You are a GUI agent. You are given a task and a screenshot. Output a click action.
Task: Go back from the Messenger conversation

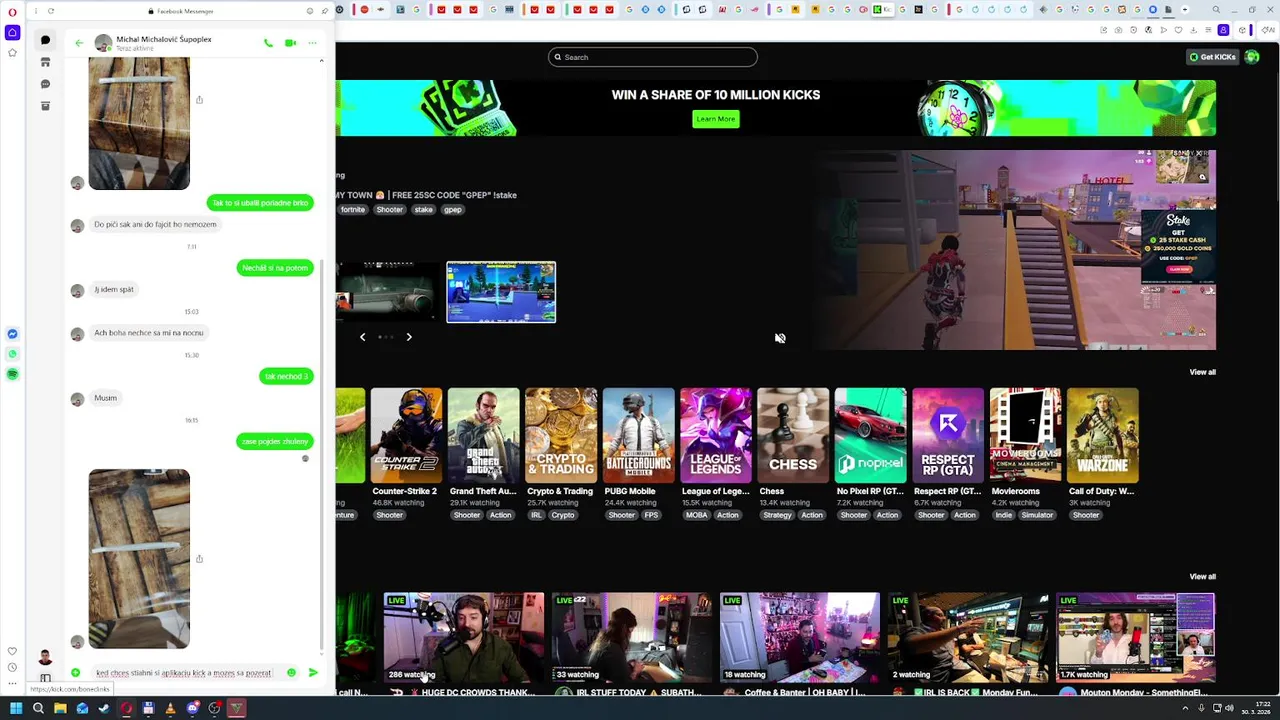click(79, 43)
